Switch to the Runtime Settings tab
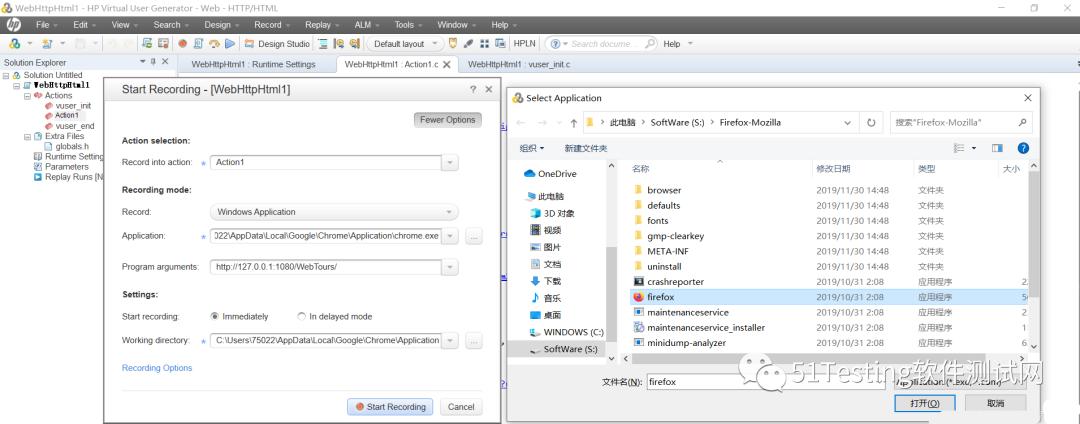Viewport: 1080px width, 424px height. 253,64
